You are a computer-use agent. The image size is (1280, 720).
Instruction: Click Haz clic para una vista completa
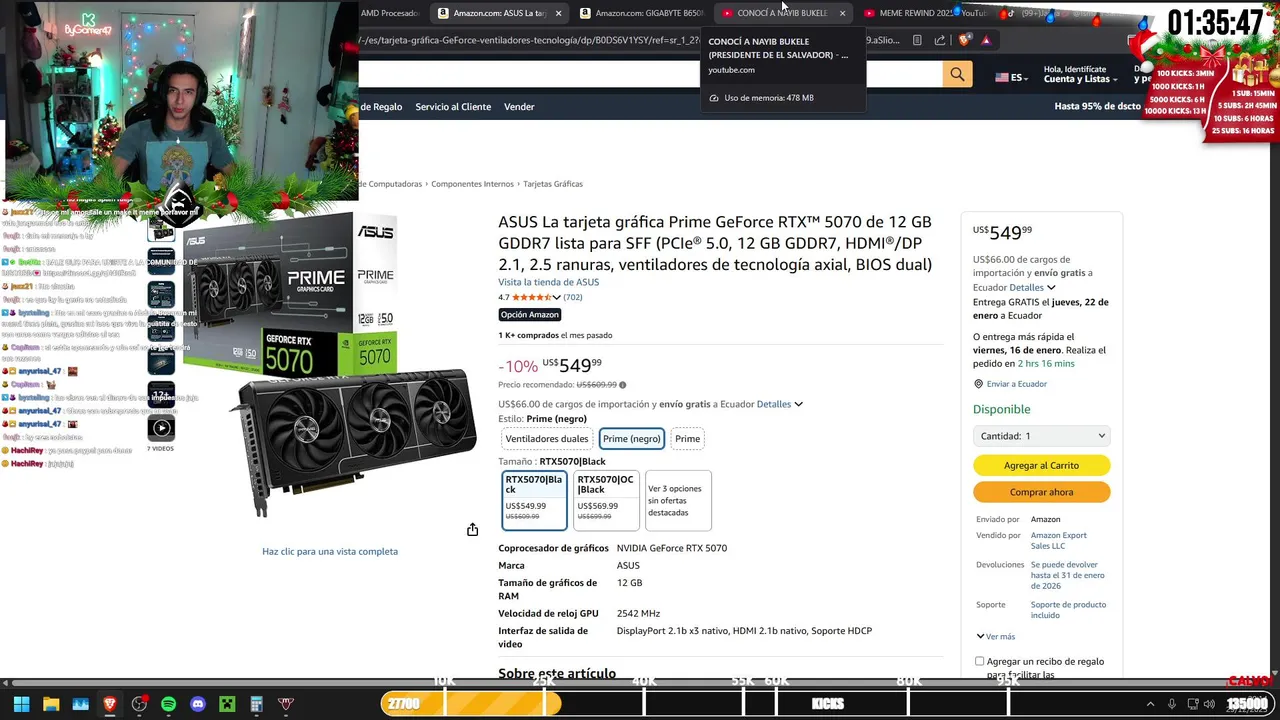pos(330,551)
